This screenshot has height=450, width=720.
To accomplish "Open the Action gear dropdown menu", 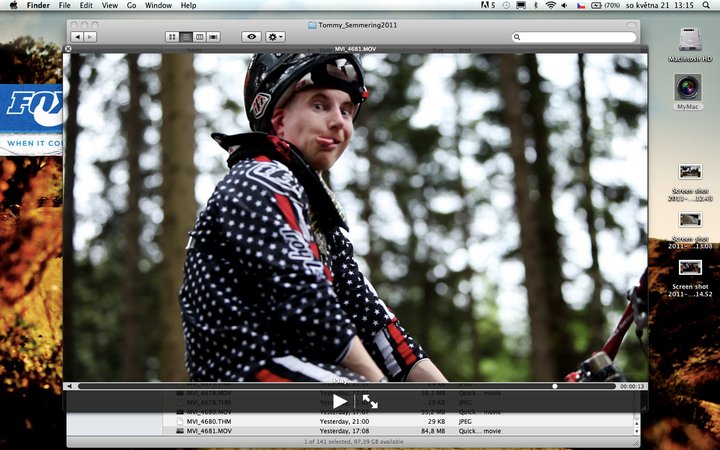I will click(275, 37).
